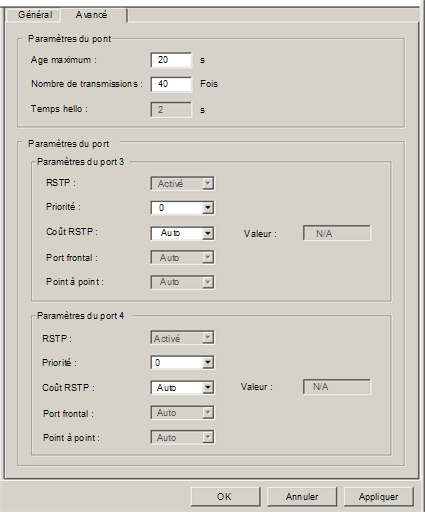Click the port 3 Valeur field
This screenshot has width=425, height=512.
pyautogui.click(x=337, y=233)
